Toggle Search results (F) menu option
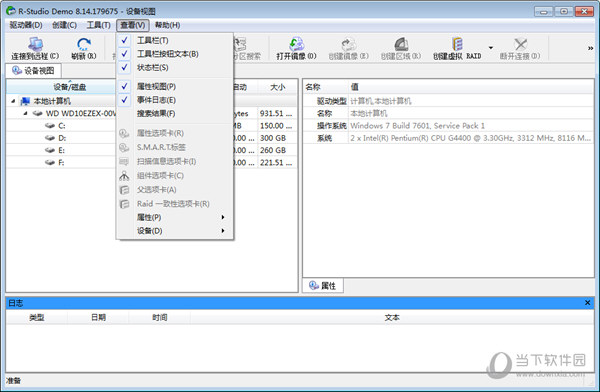The height and width of the screenshot is (392, 600). (x=156, y=114)
